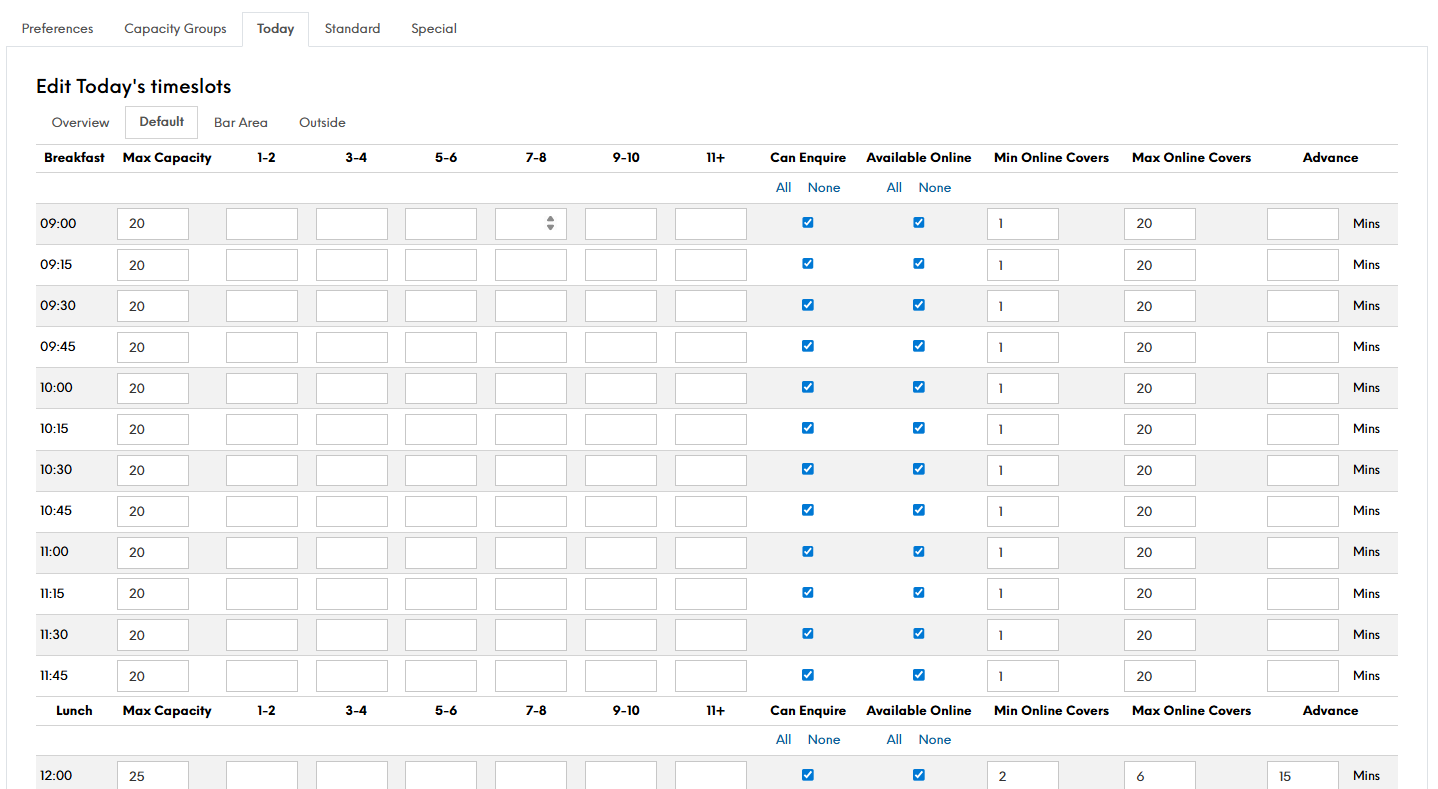
Task: Click the 09:00 row 7-8 spinner arrows
Action: coord(550,224)
